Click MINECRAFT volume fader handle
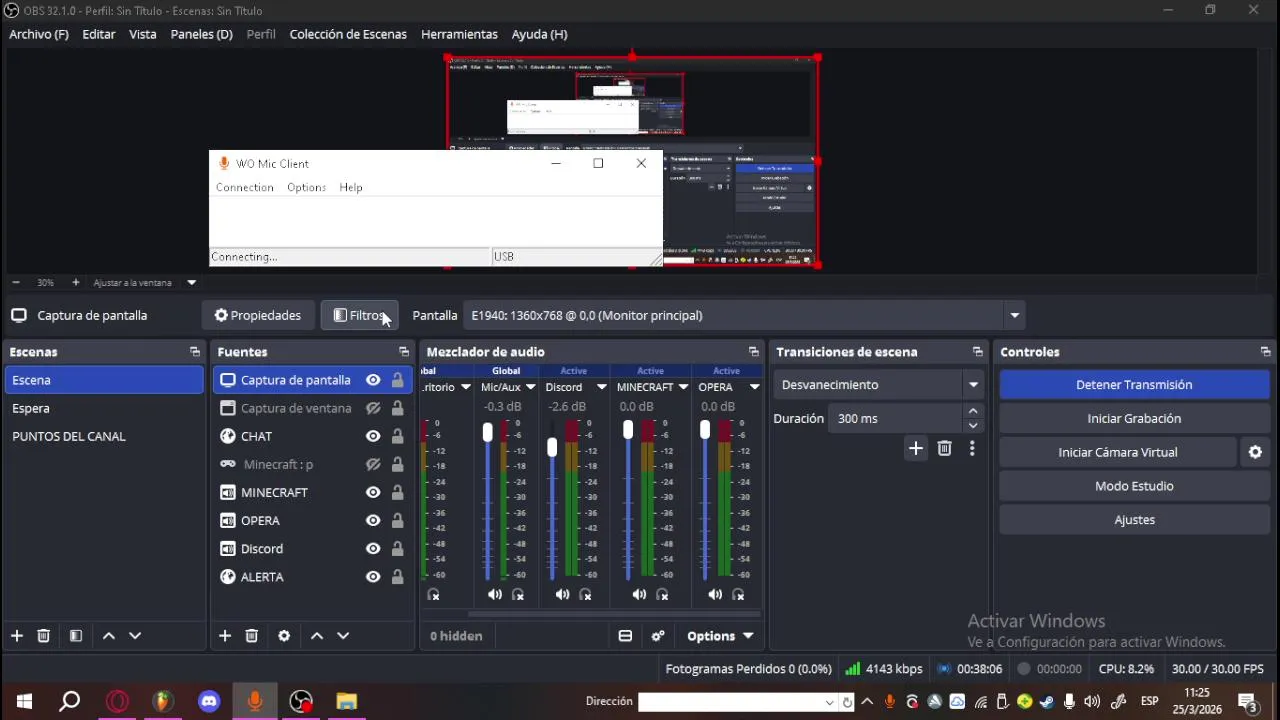1280x720 pixels. (x=628, y=430)
